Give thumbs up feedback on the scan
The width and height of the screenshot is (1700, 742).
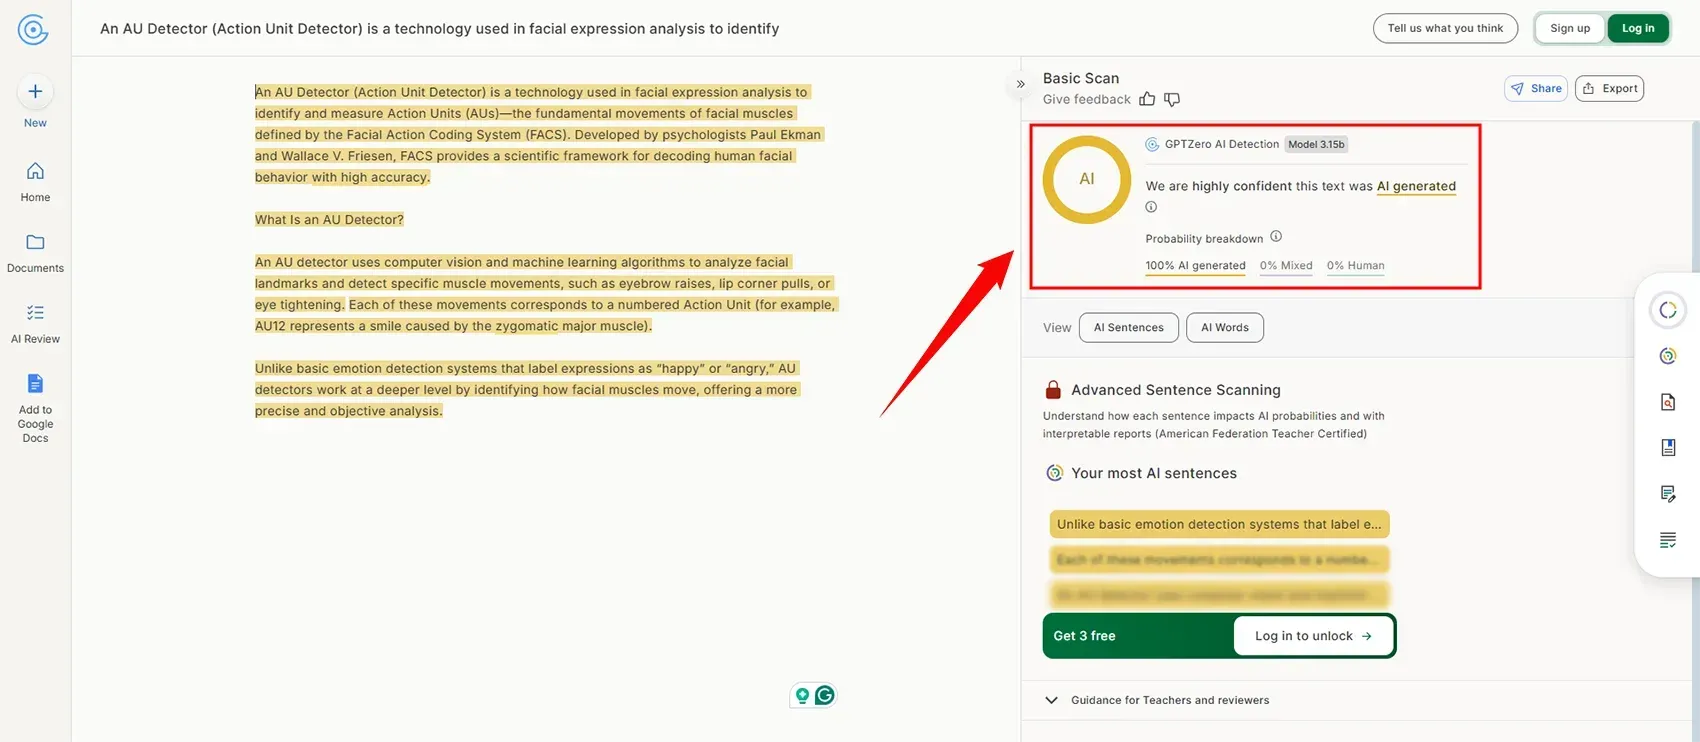click(x=1147, y=99)
